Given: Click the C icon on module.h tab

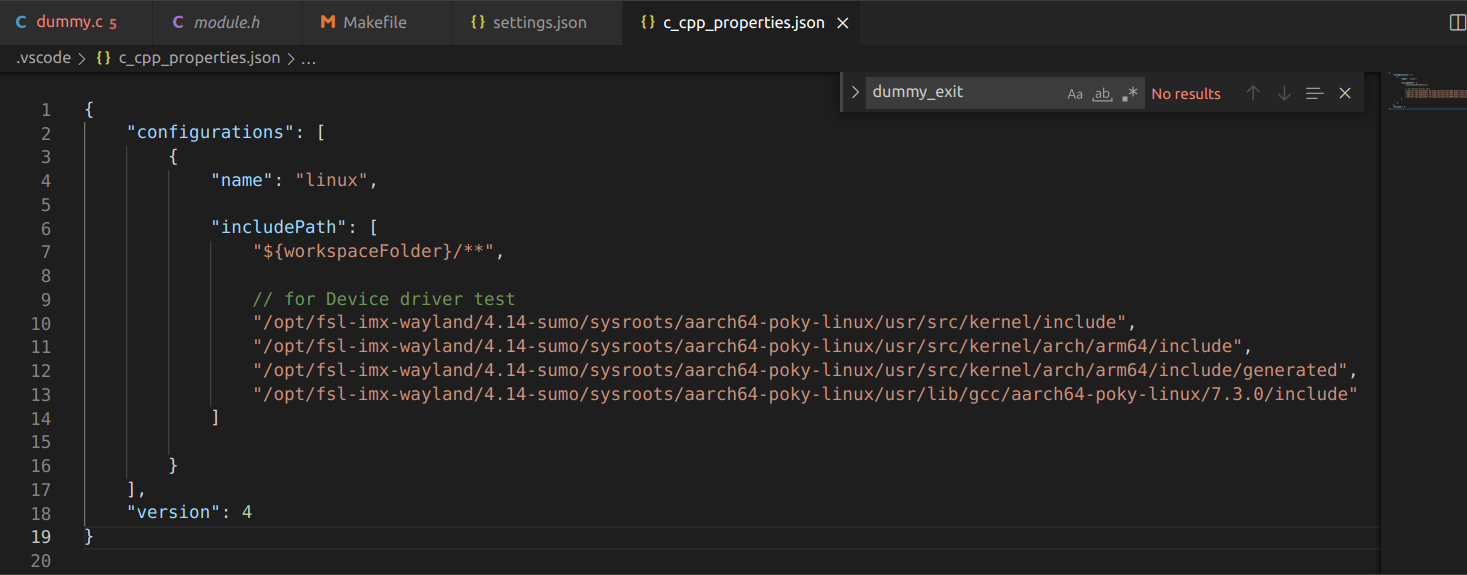Looking at the screenshot, I should point(178,22).
